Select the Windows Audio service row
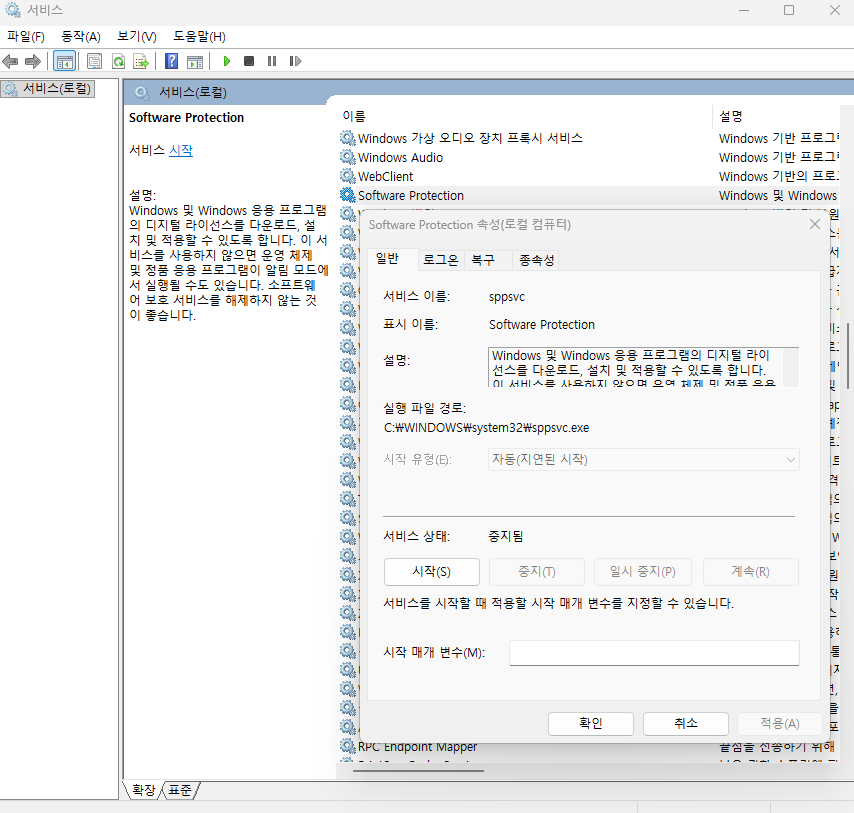 point(589,157)
